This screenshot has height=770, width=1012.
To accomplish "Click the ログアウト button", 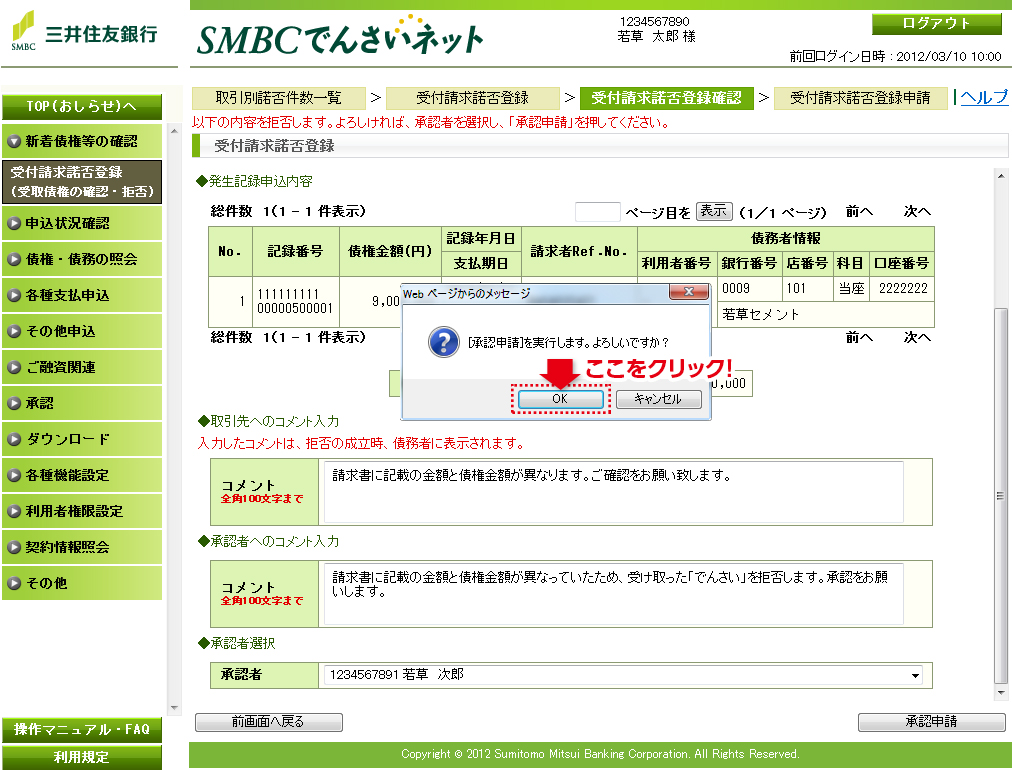I will pos(936,24).
